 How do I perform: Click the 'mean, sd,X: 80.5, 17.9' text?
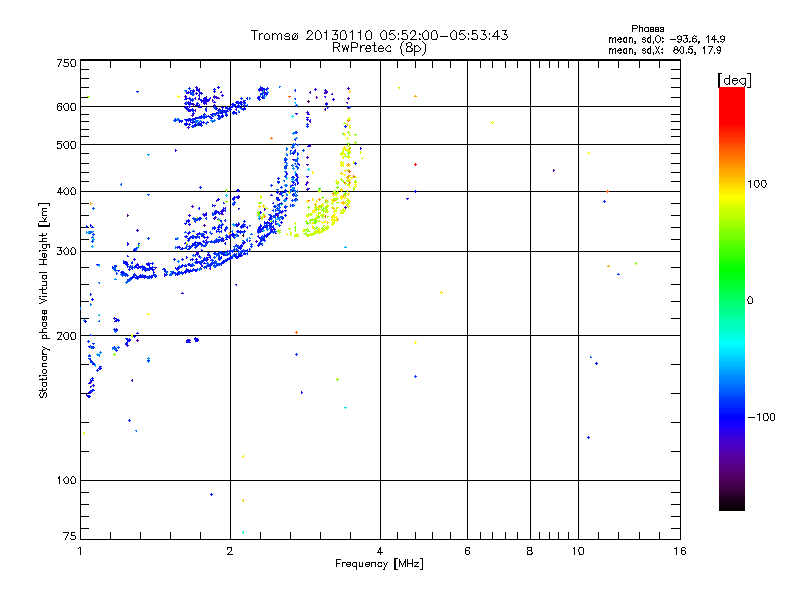click(664, 51)
